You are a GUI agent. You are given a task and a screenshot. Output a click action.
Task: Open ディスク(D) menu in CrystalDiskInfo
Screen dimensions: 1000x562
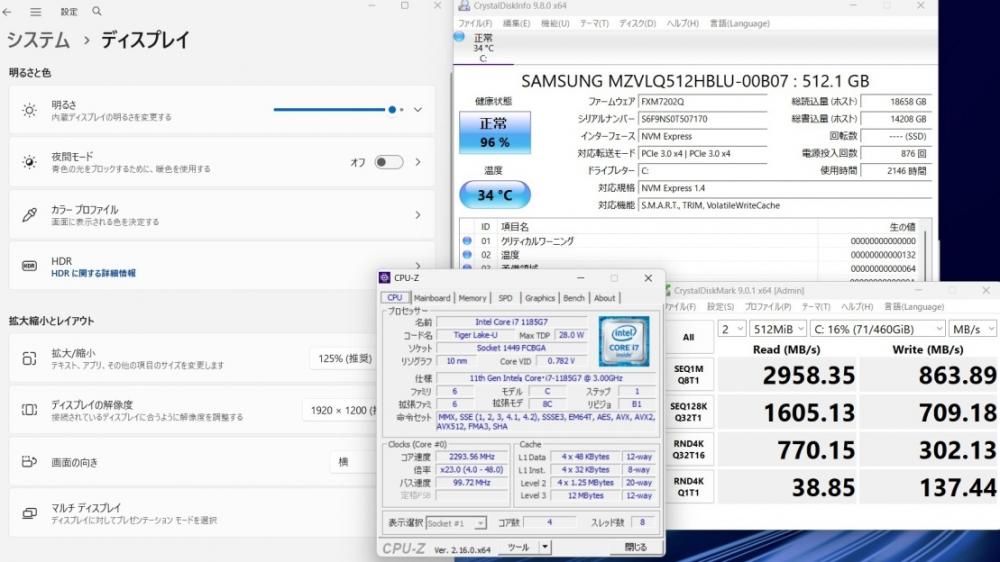click(x=637, y=24)
